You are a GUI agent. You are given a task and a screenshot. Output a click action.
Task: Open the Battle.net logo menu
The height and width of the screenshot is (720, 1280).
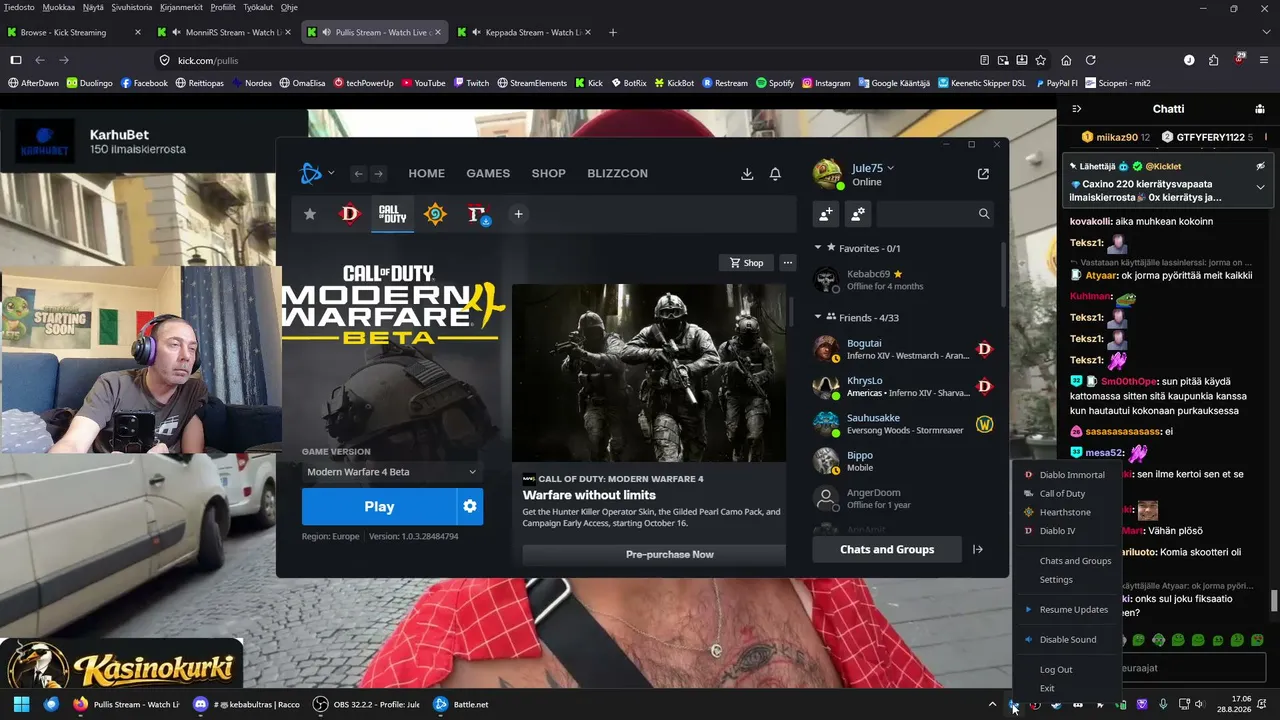316,173
